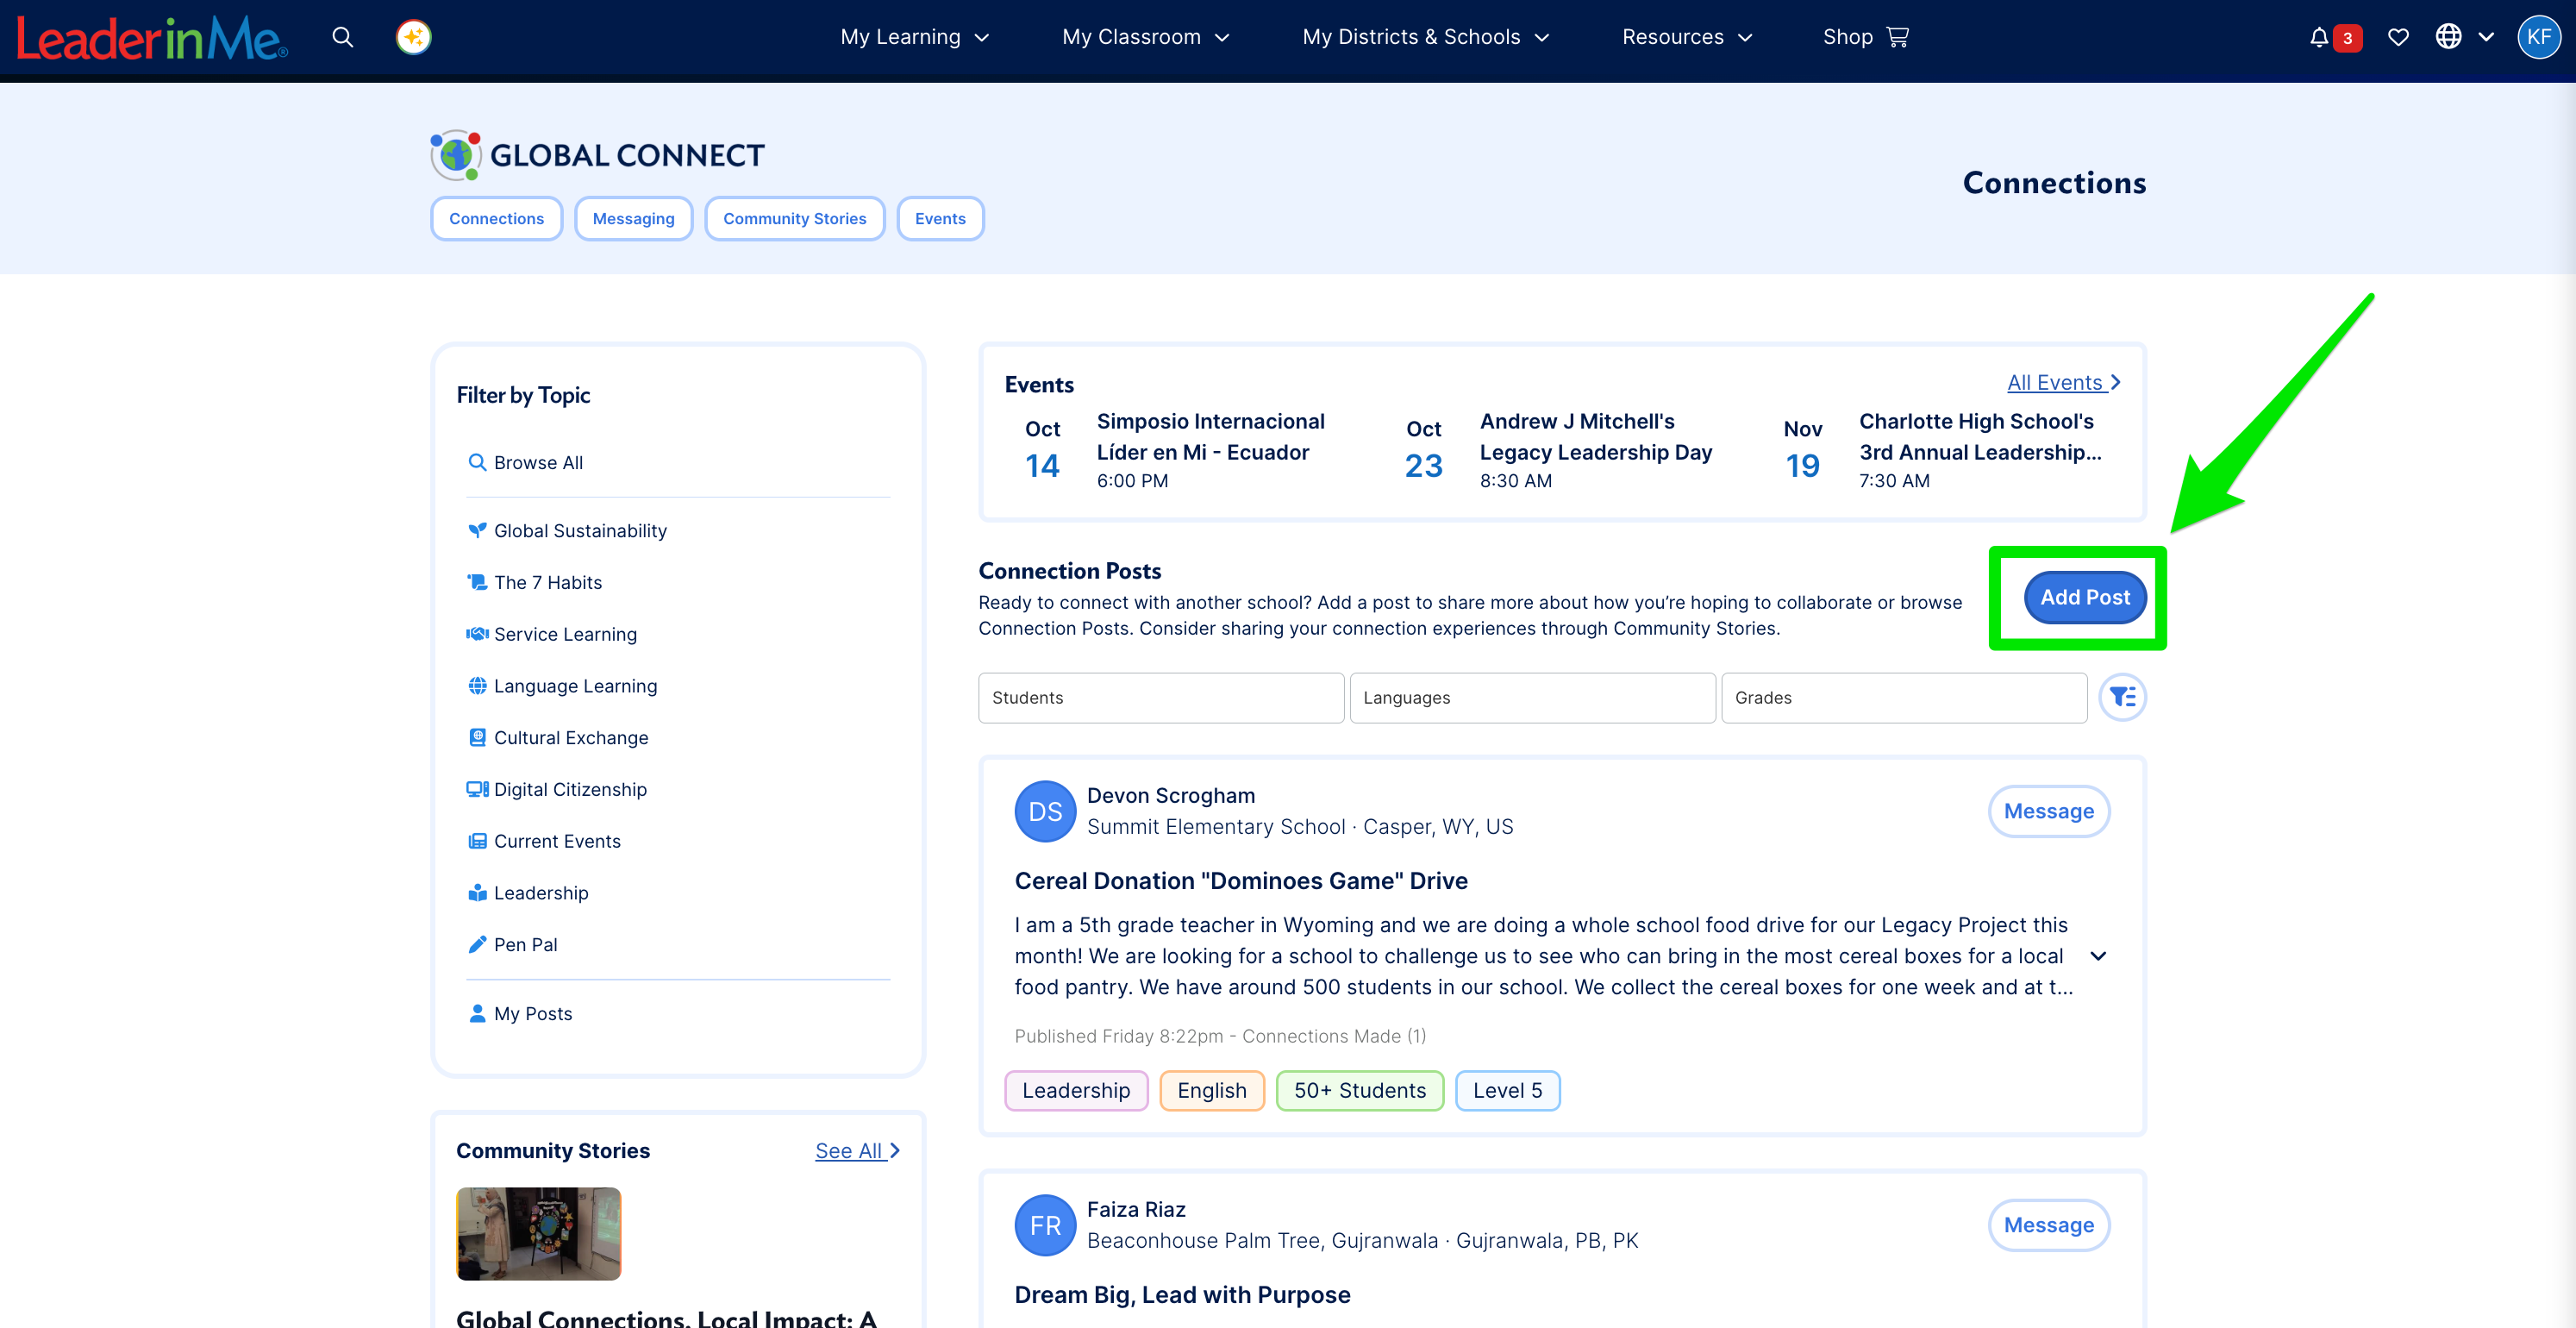The image size is (2576, 1328).
Task: Open Simposio Internacional Líder en Mi event
Action: [x=1210, y=437]
